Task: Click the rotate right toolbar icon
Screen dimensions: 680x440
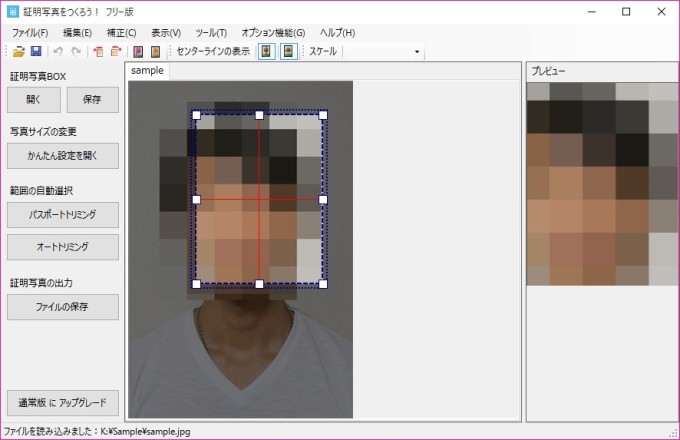Action: point(116,51)
